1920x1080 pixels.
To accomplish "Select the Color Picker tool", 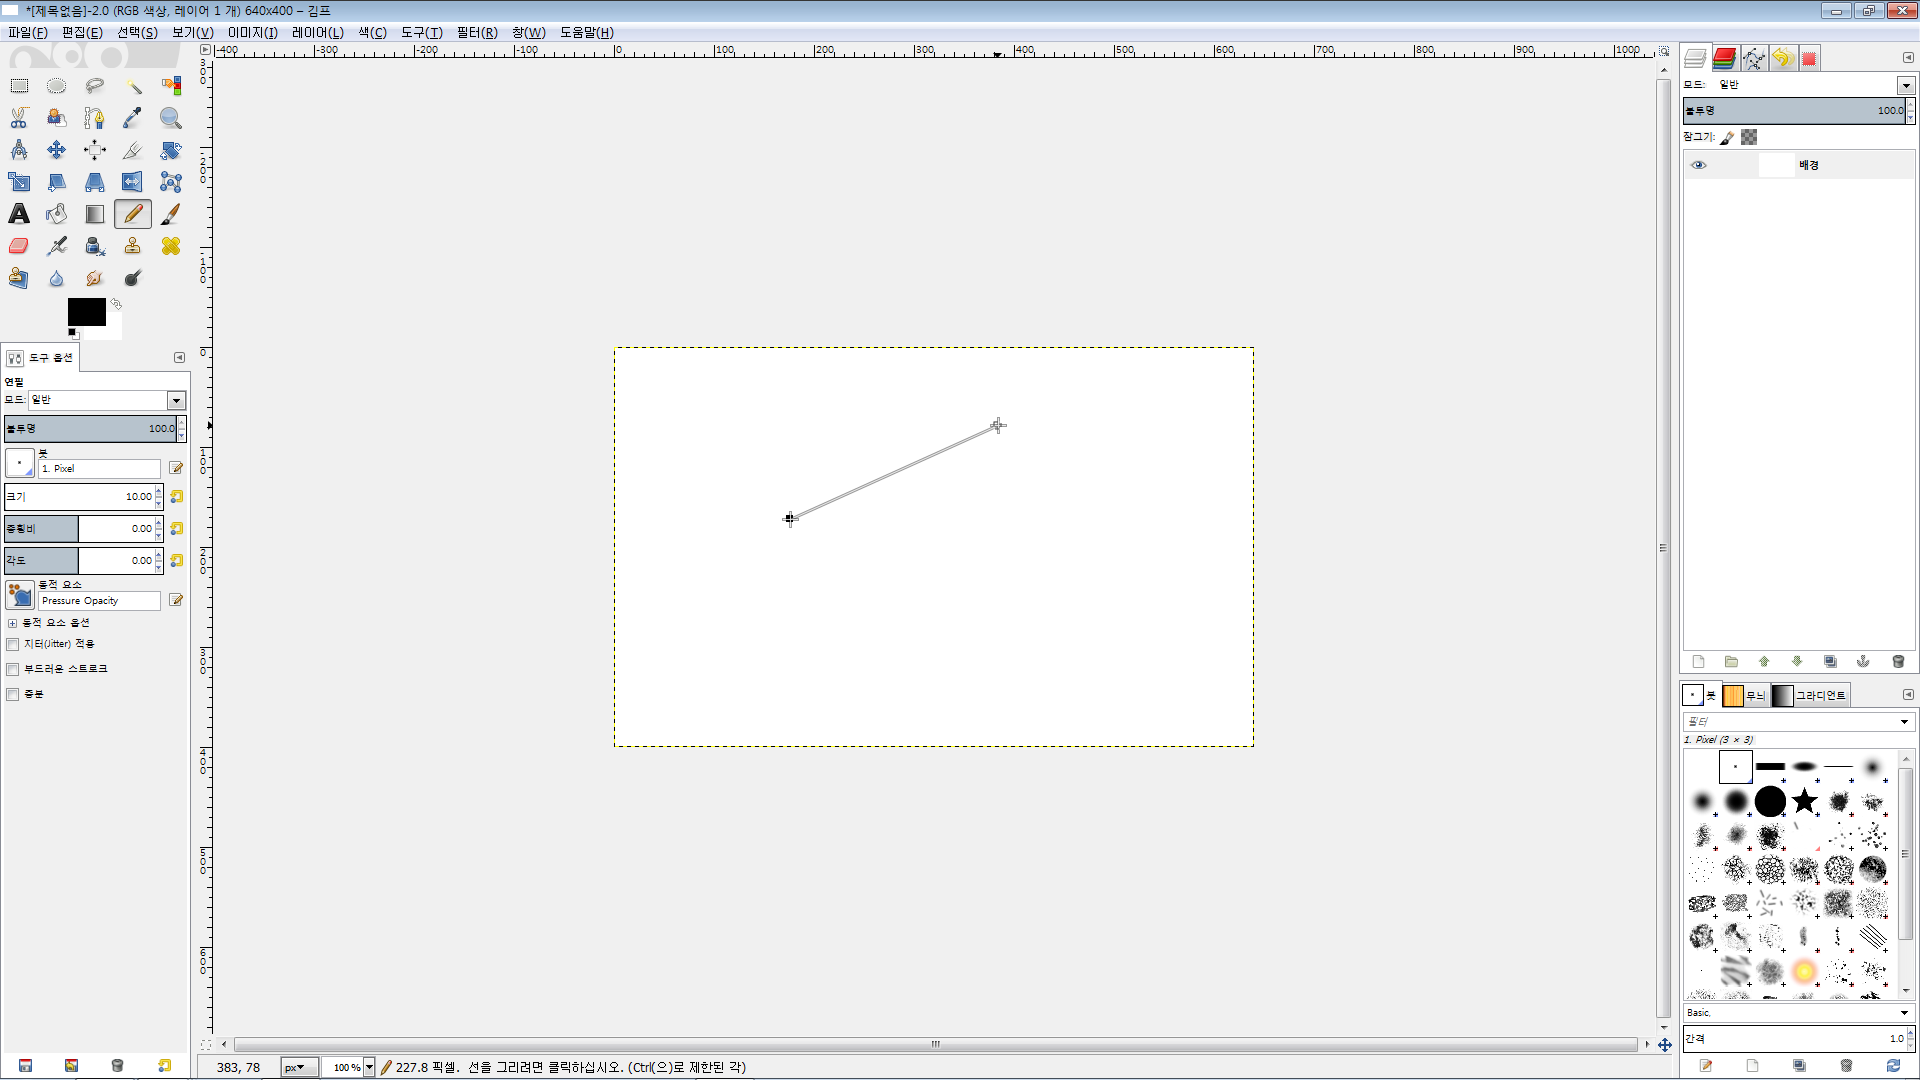I will 133,118.
